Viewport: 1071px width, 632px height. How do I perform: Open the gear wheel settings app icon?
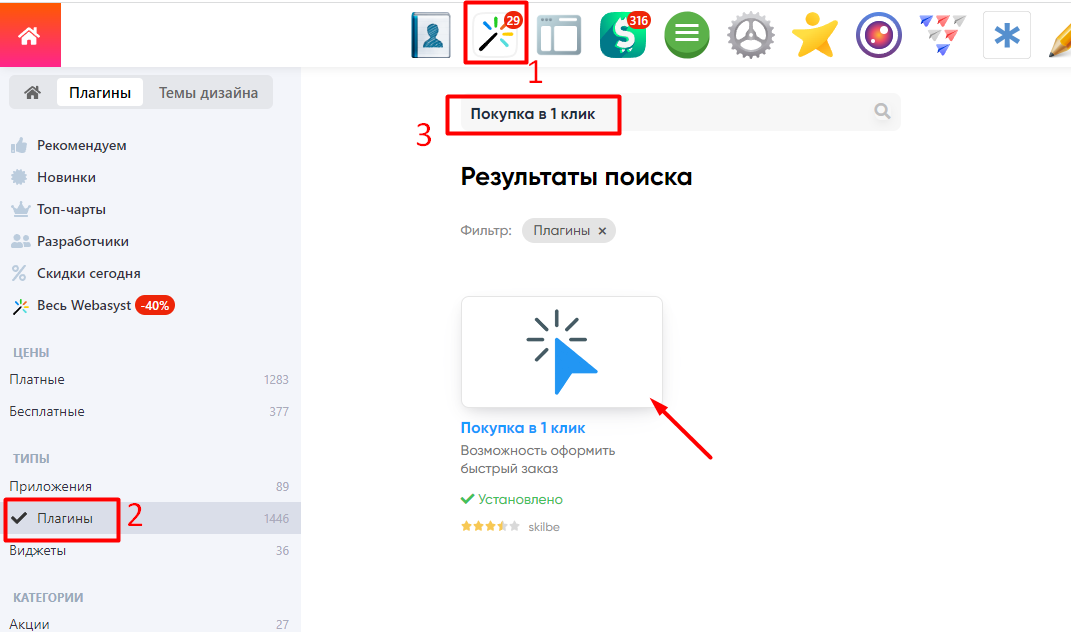point(750,37)
